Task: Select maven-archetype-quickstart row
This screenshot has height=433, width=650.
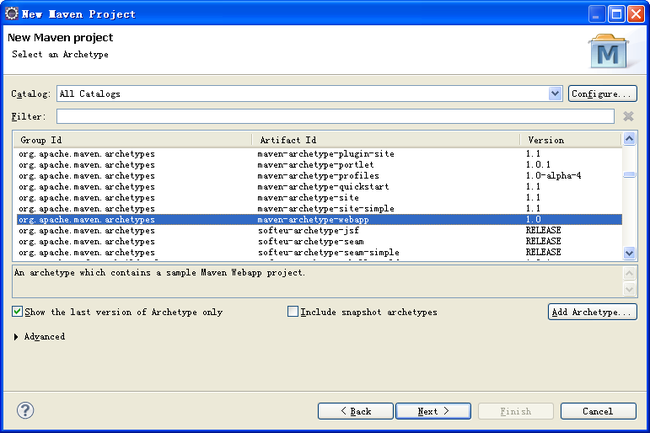Action: point(319,186)
